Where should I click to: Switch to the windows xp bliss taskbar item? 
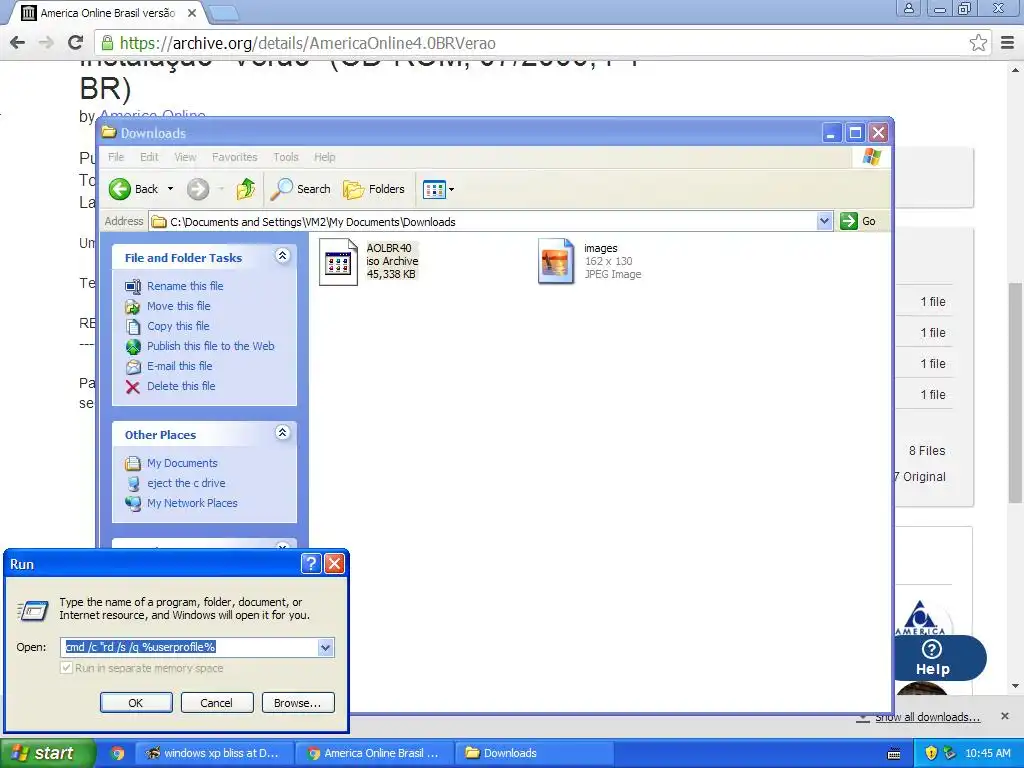click(213, 753)
